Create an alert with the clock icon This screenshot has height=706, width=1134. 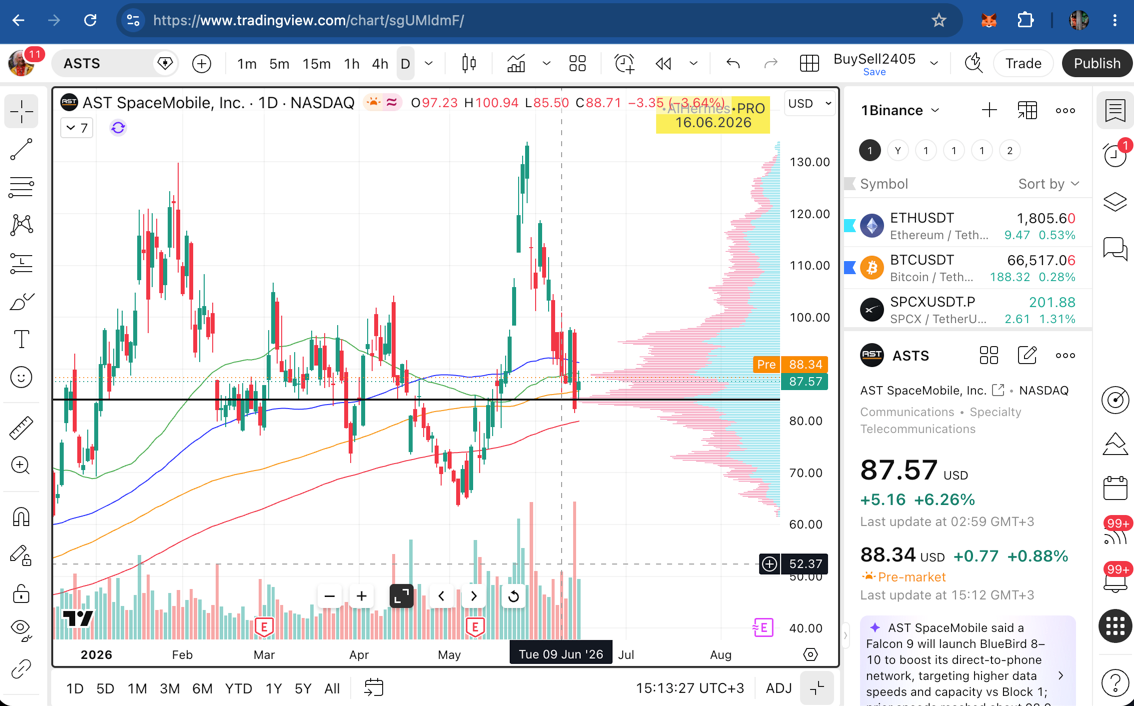pos(625,64)
